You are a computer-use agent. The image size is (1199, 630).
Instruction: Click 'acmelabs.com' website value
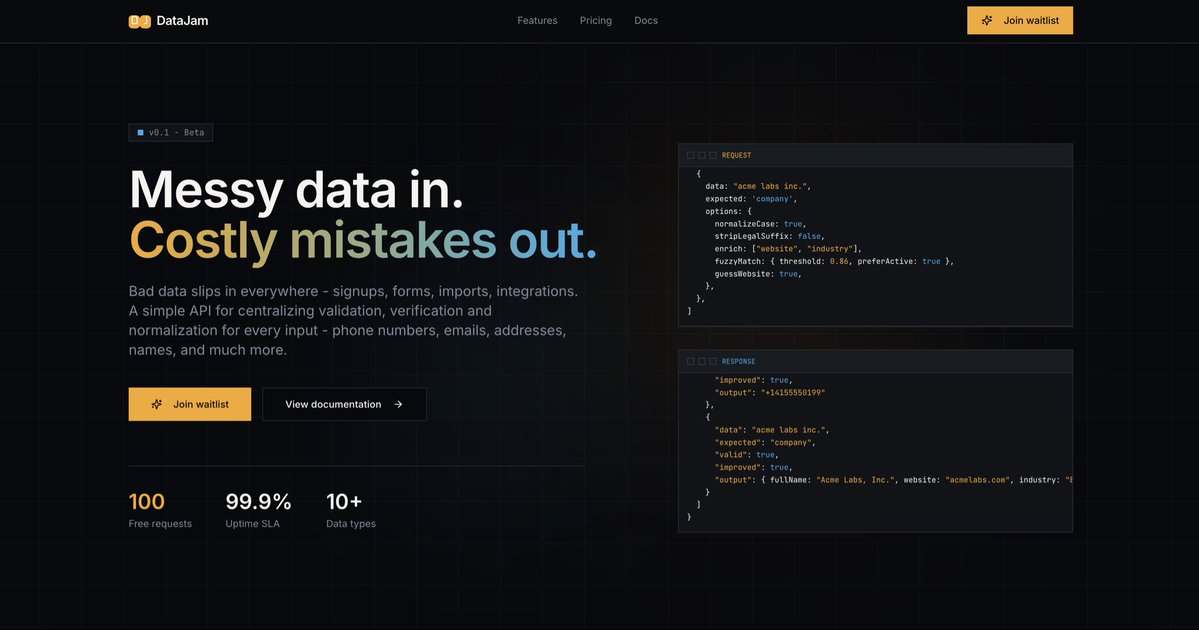[977, 480]
